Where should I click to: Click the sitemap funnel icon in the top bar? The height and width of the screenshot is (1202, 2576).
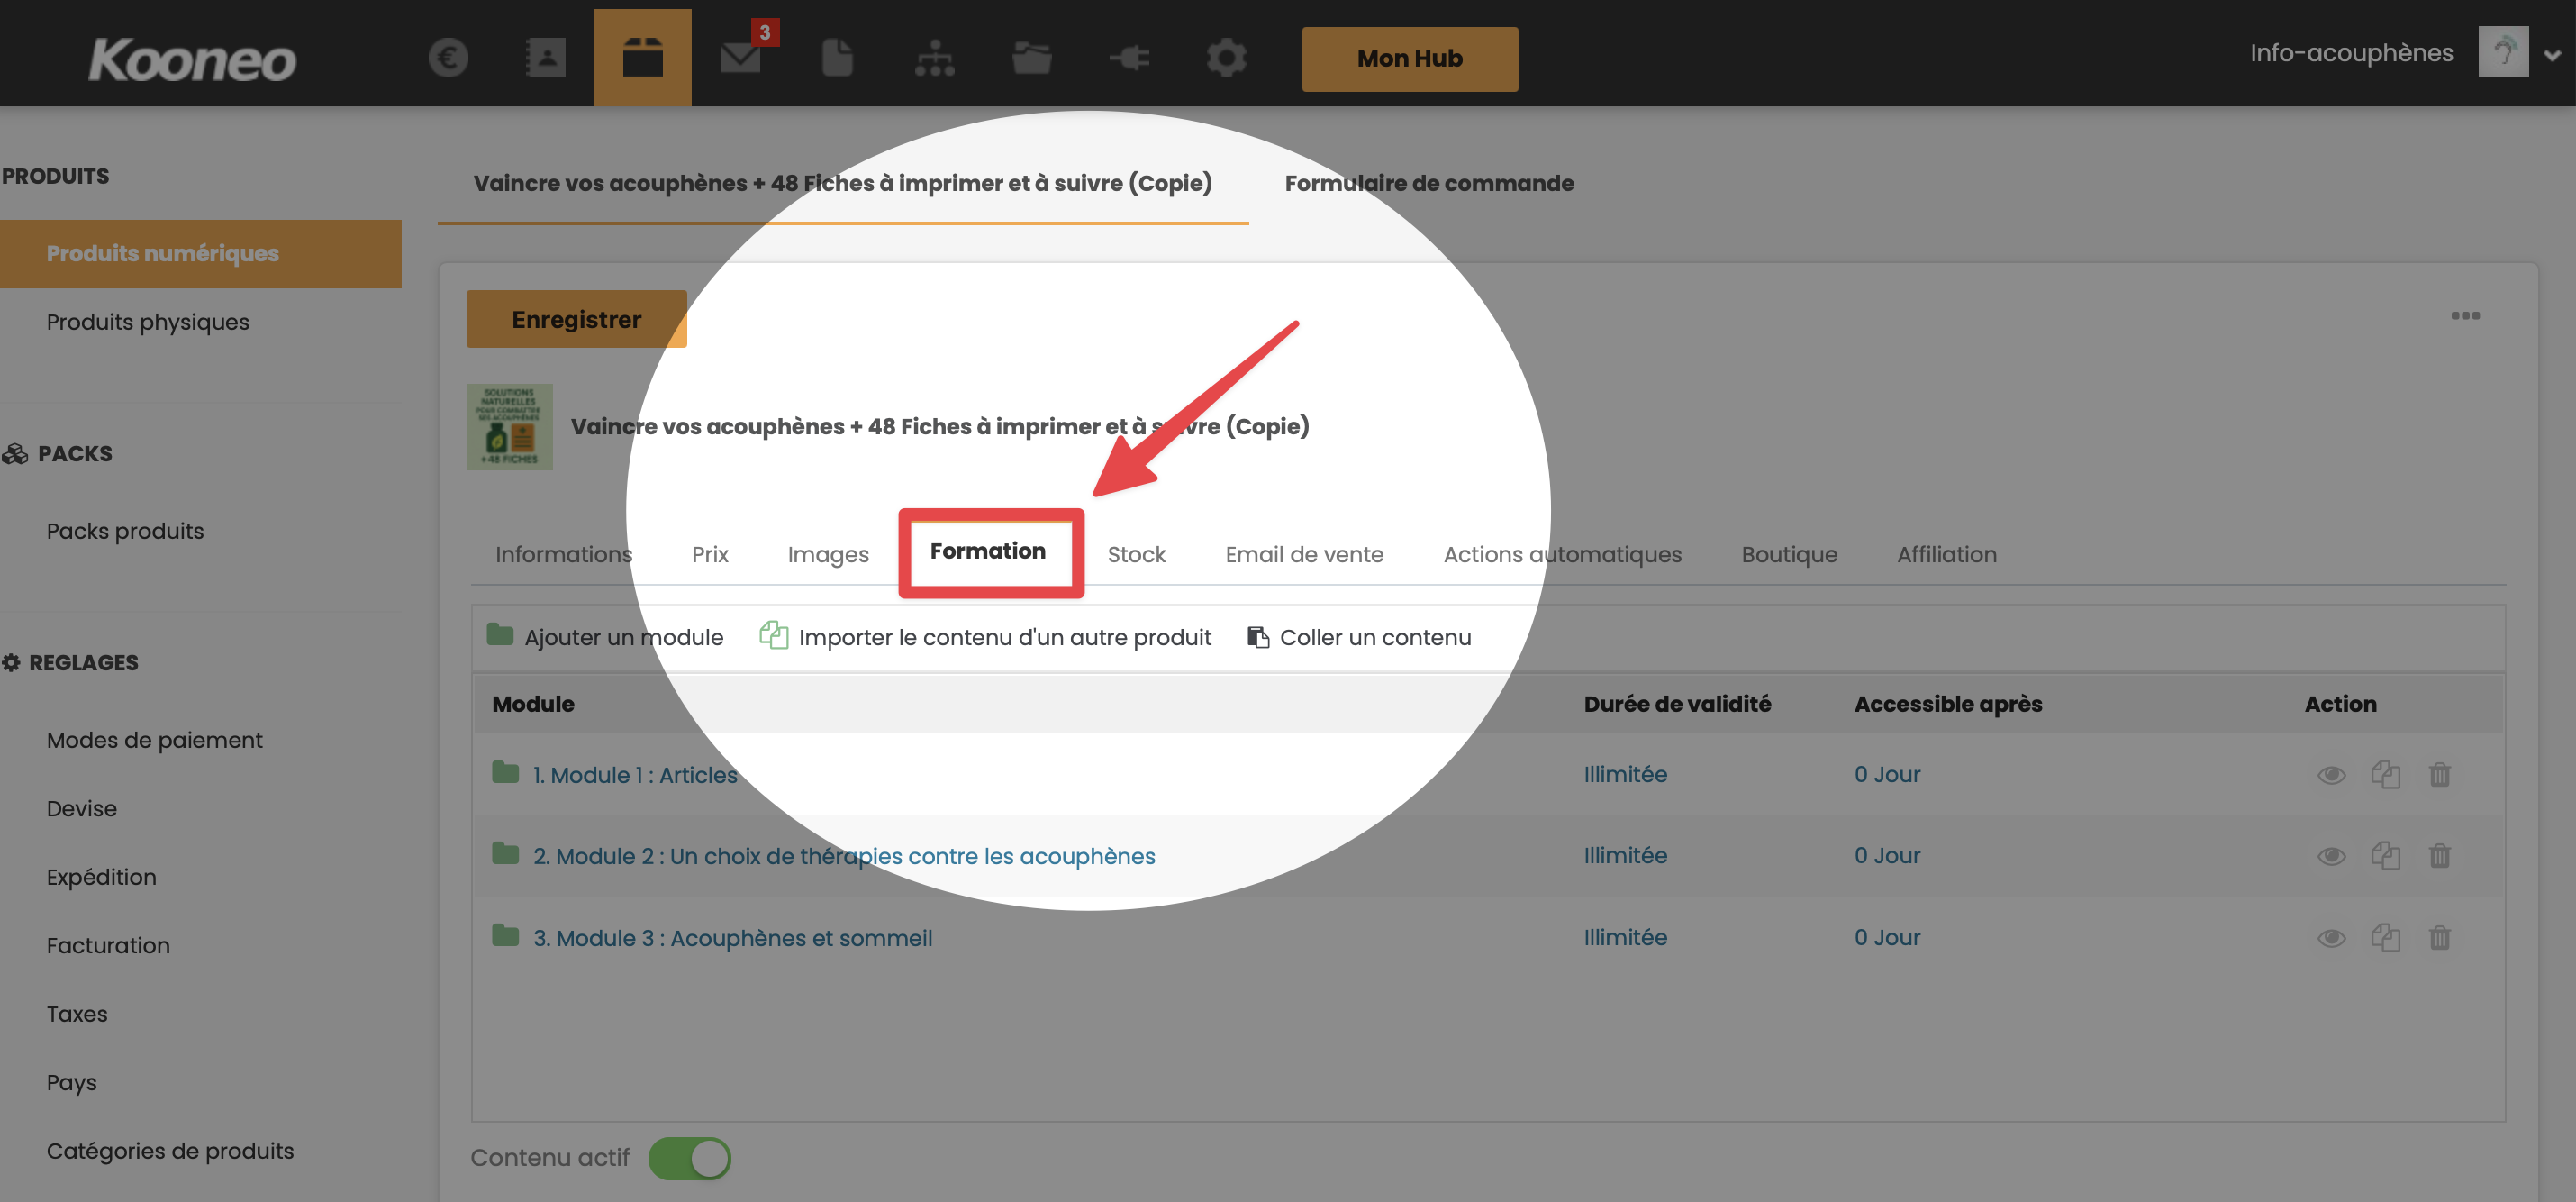coord(934,58)
